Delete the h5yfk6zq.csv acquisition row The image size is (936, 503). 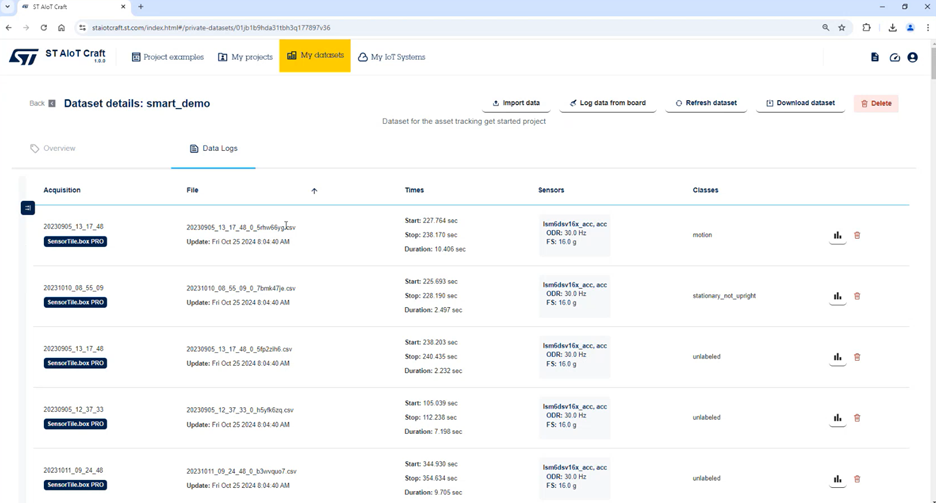click(x=857, y=418)
